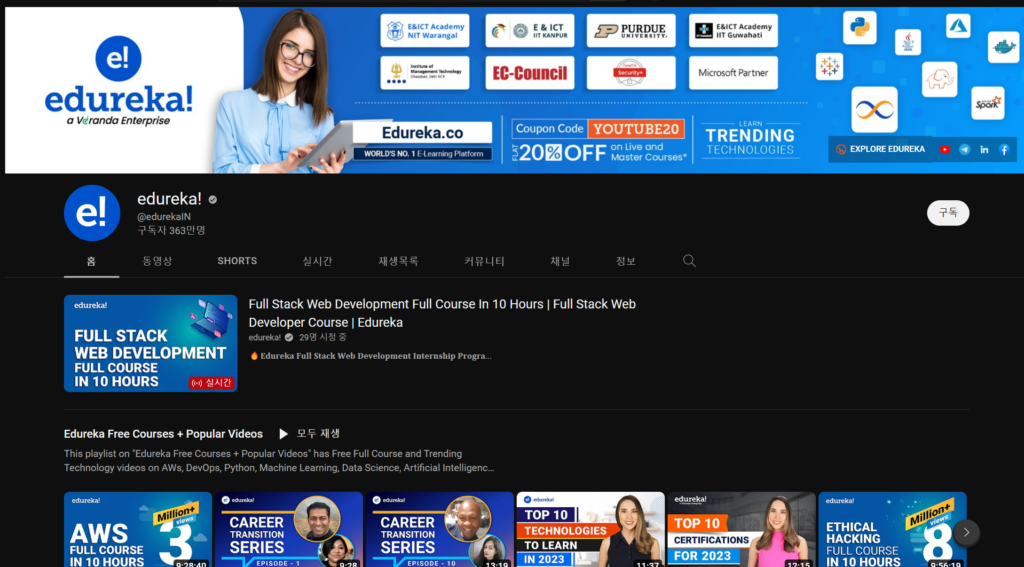The height and width of the screenshot is (567, 1024).
Task: Open the channel search magnifier icon
Action: click(689, 261)
